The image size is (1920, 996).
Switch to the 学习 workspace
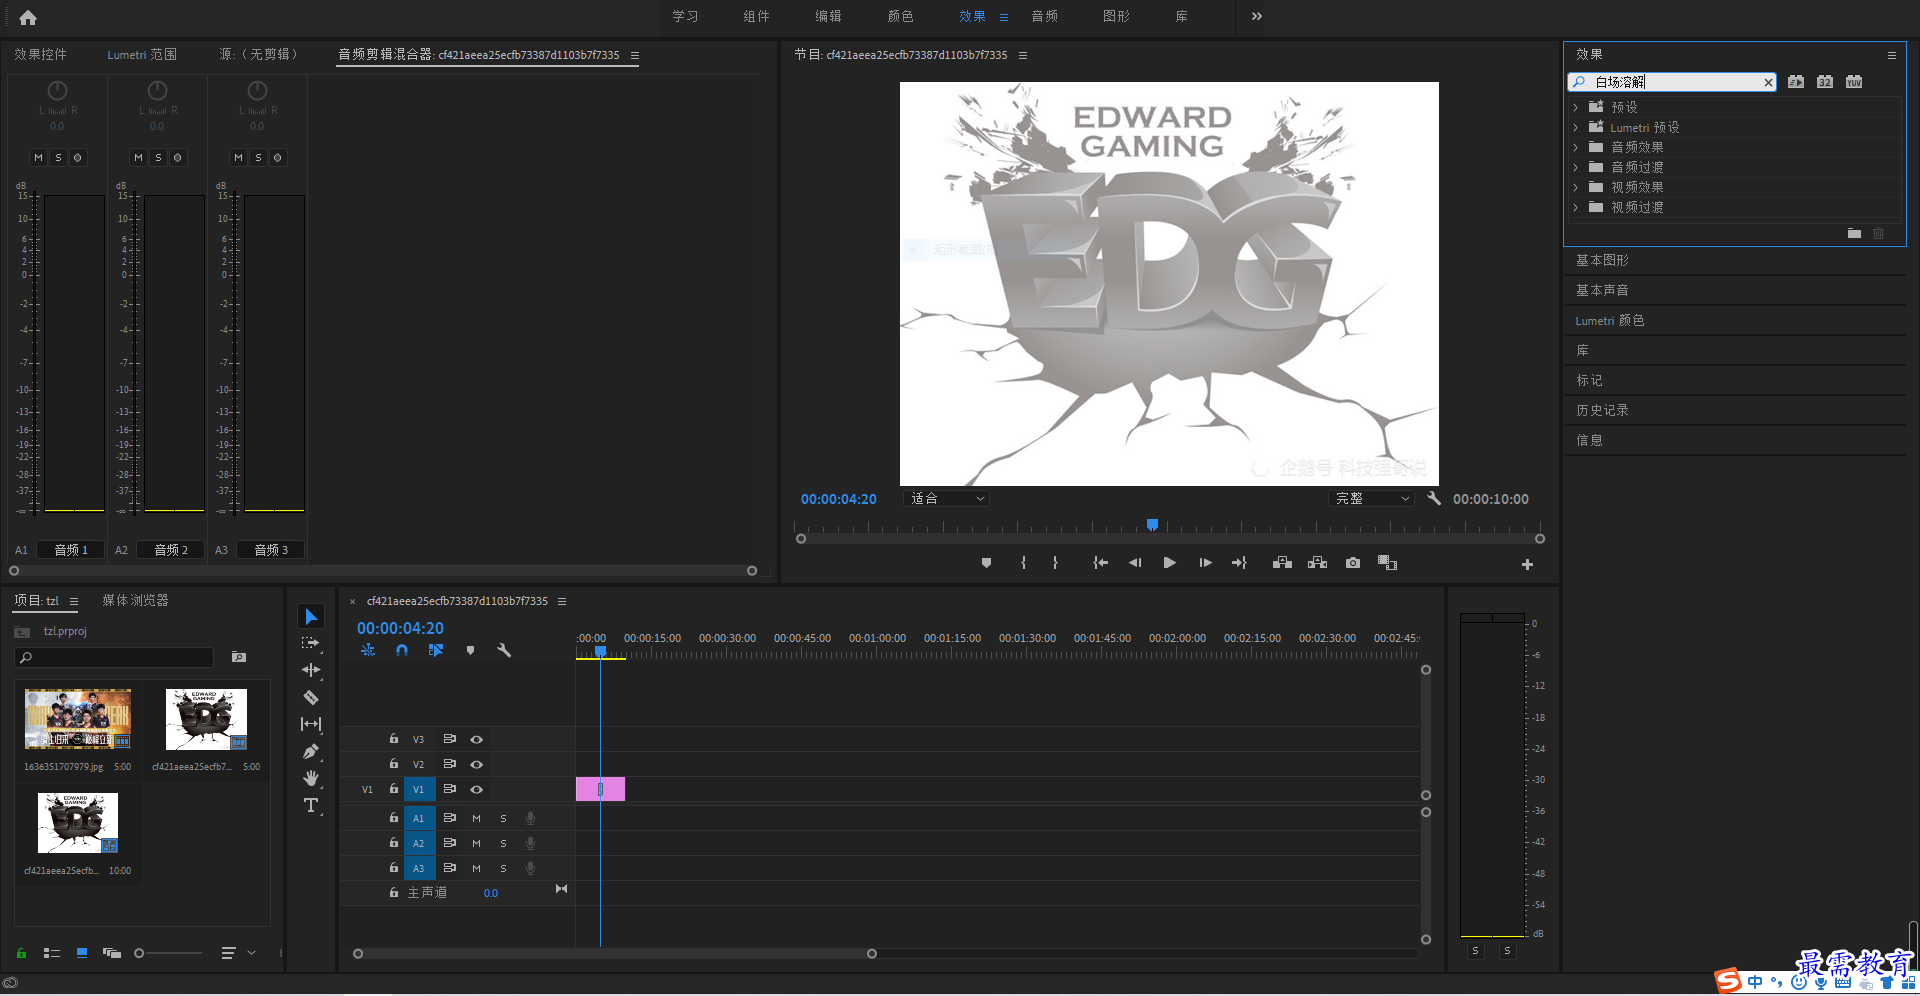point(685,16)
